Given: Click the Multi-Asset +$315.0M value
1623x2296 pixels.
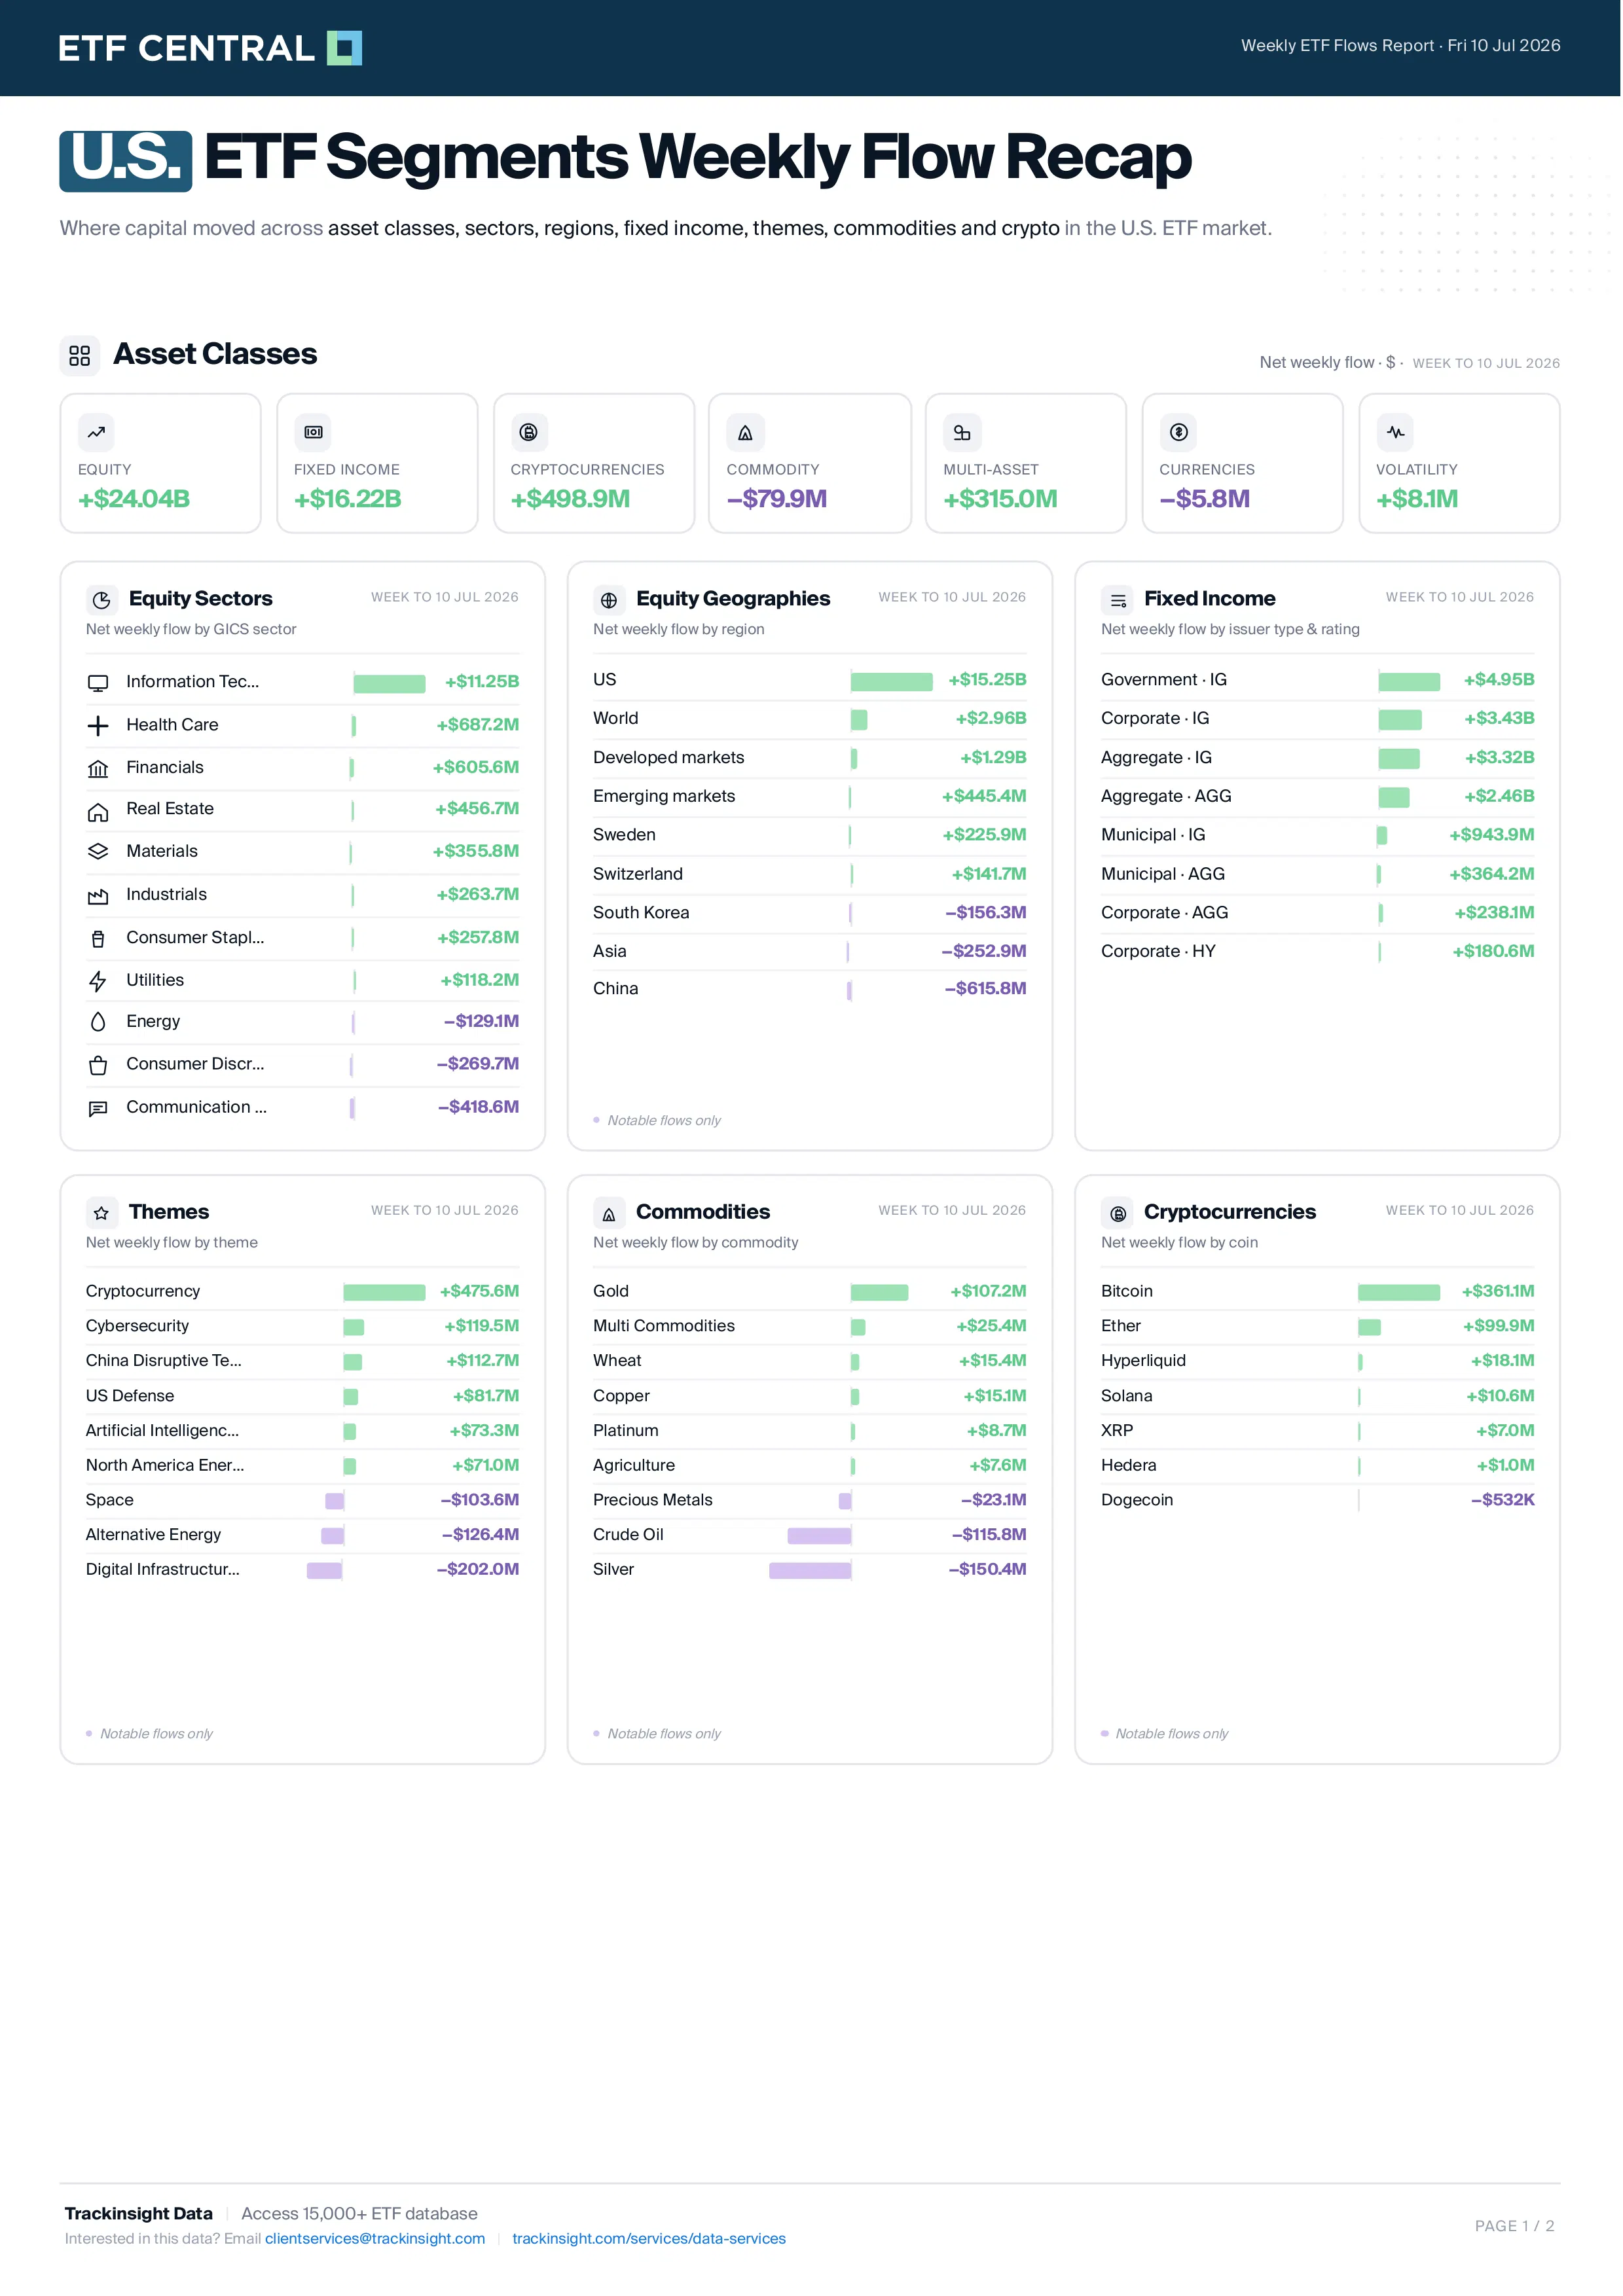Looking at the screenshot, I should point(1000,499).
